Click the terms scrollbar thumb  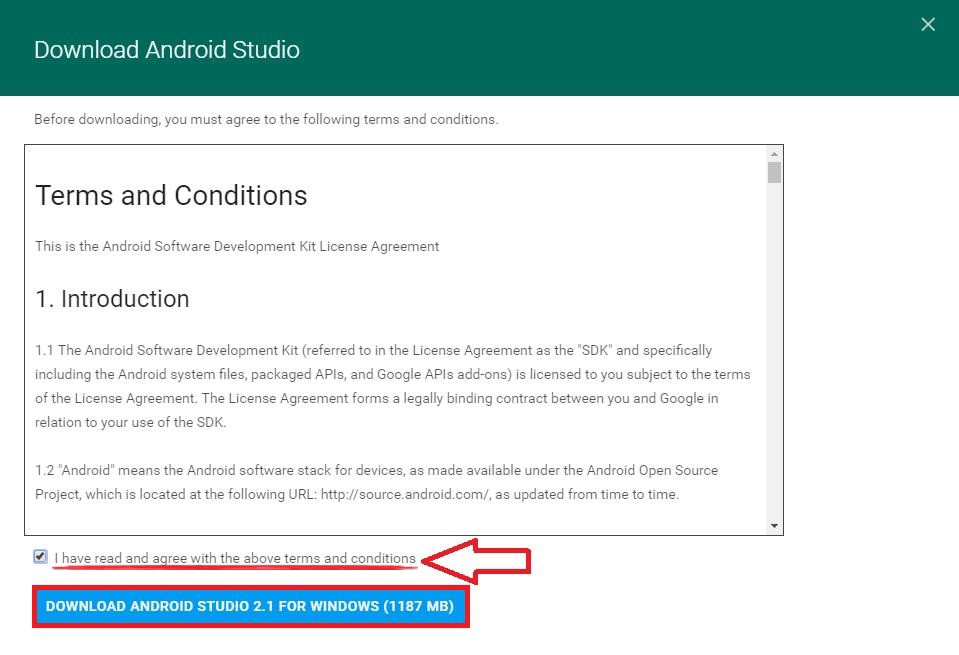click(774, 172)
